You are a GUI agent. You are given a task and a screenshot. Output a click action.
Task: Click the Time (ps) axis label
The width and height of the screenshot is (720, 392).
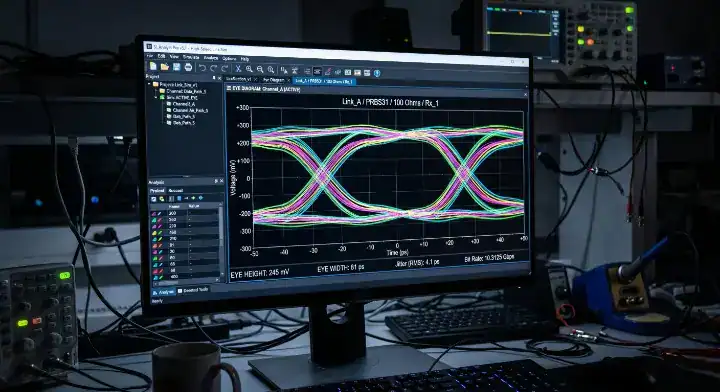[397, 252]
